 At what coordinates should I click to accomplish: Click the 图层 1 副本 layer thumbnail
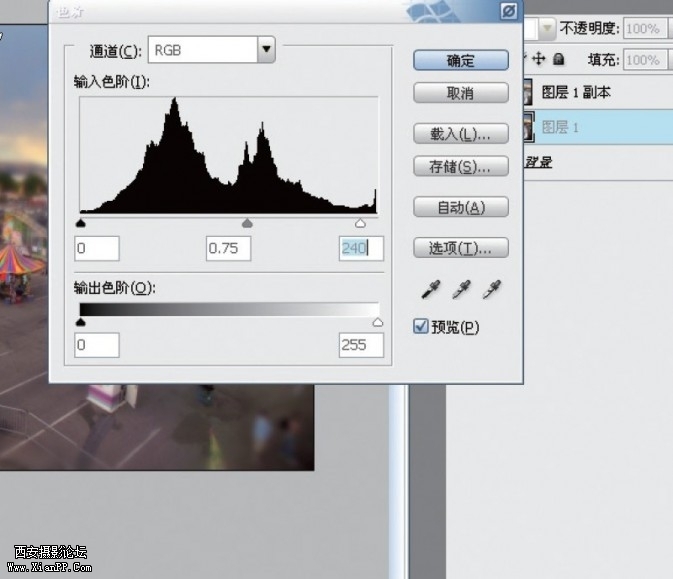(x=527, y=93)
